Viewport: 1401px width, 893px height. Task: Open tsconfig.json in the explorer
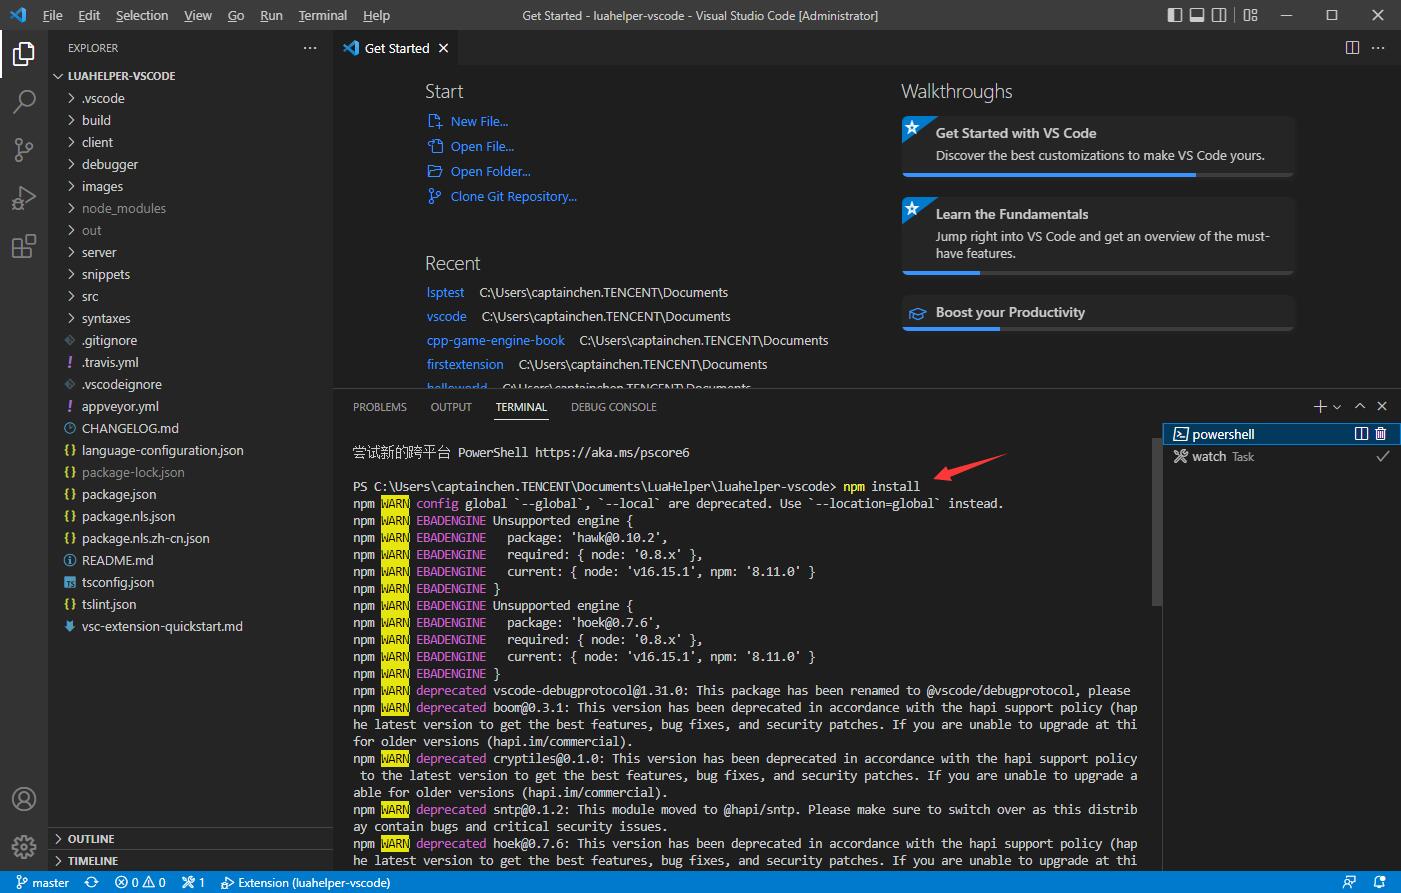(190, 582)
